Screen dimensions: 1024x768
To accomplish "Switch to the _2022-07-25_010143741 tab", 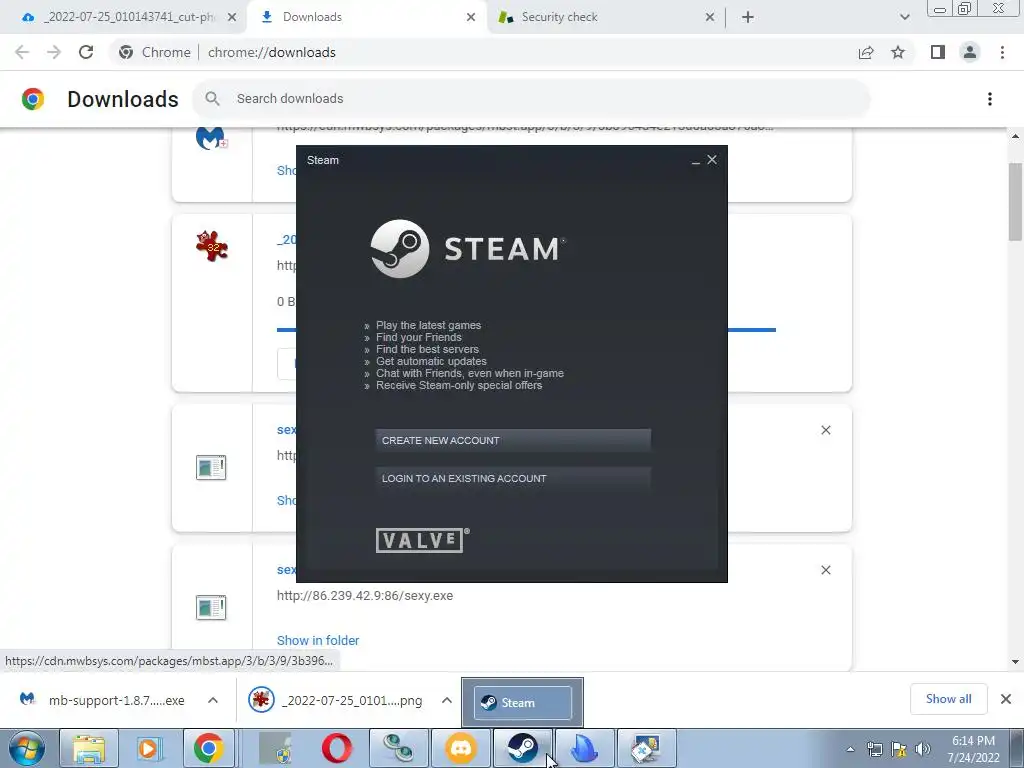I will pyautogui.click(x=128, y=17).
